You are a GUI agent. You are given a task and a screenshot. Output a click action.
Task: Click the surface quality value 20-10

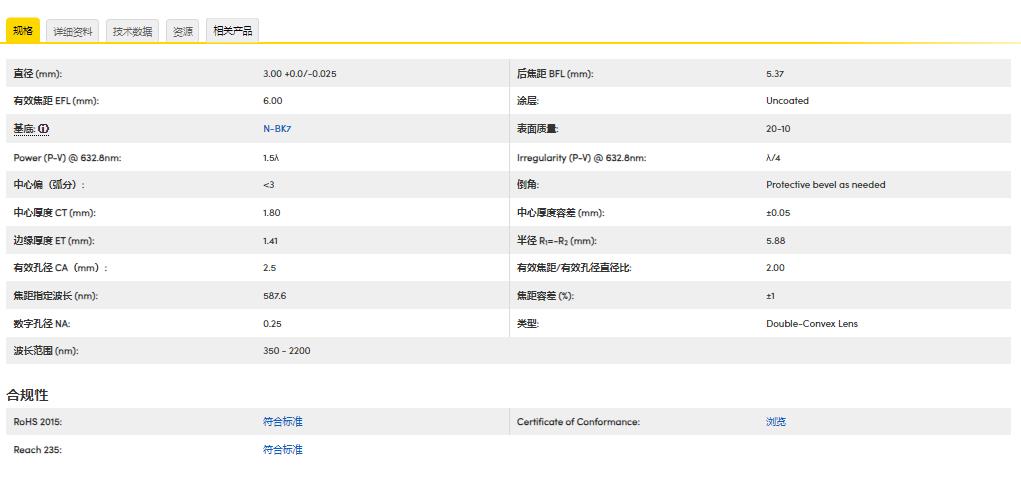point(778,129)
